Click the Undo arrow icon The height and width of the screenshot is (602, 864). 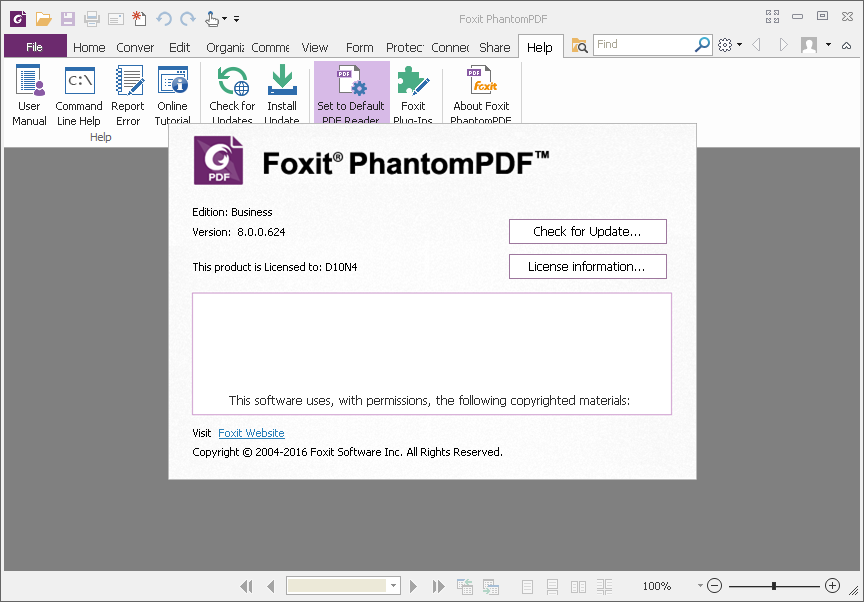click(x=164, y=19)
